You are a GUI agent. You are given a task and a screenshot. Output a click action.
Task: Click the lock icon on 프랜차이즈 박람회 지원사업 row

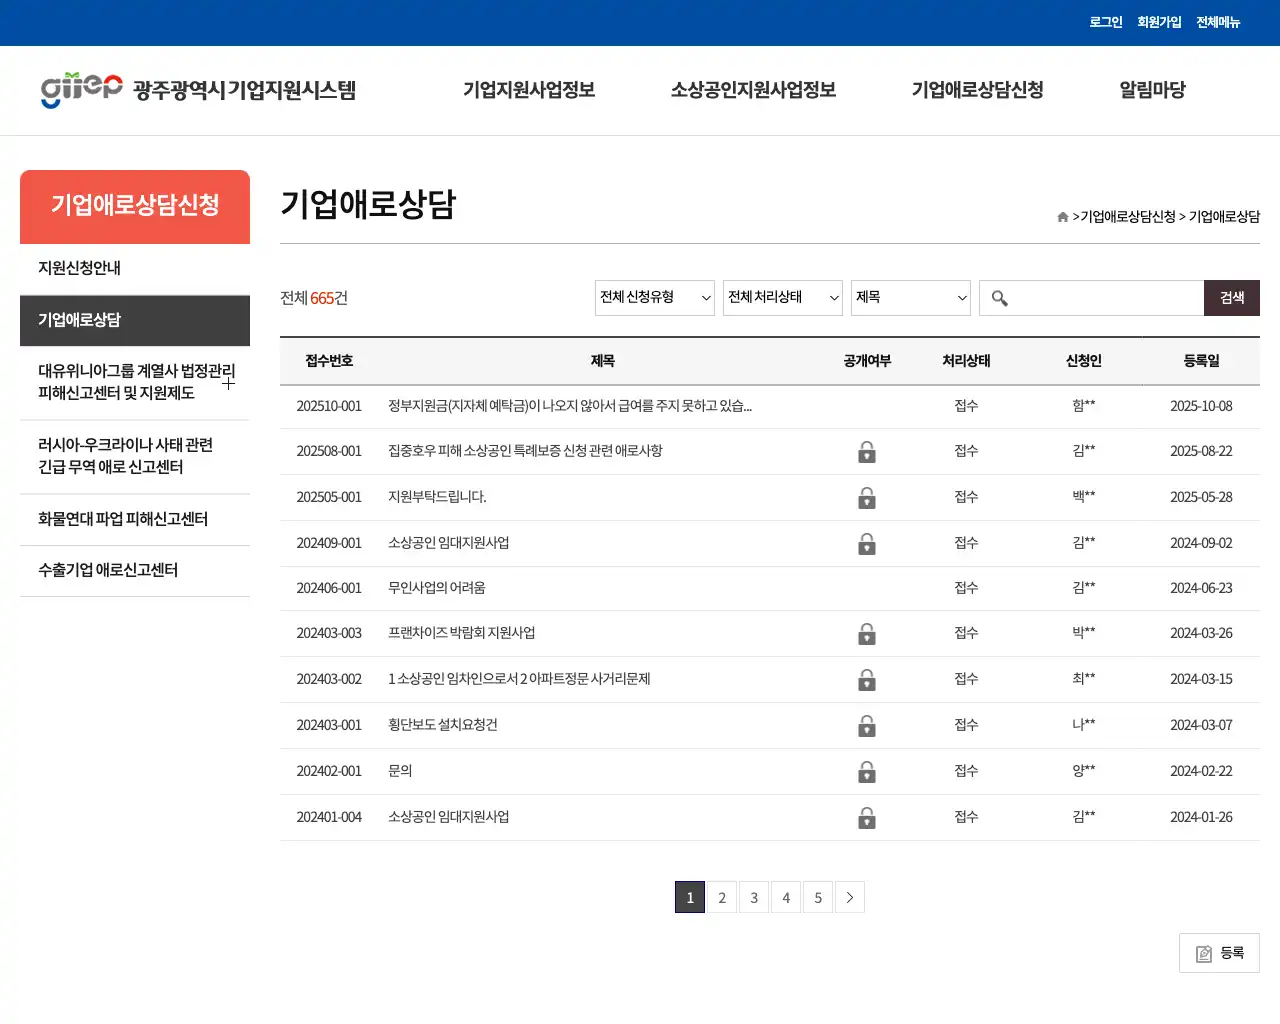(x=866, y=634)
